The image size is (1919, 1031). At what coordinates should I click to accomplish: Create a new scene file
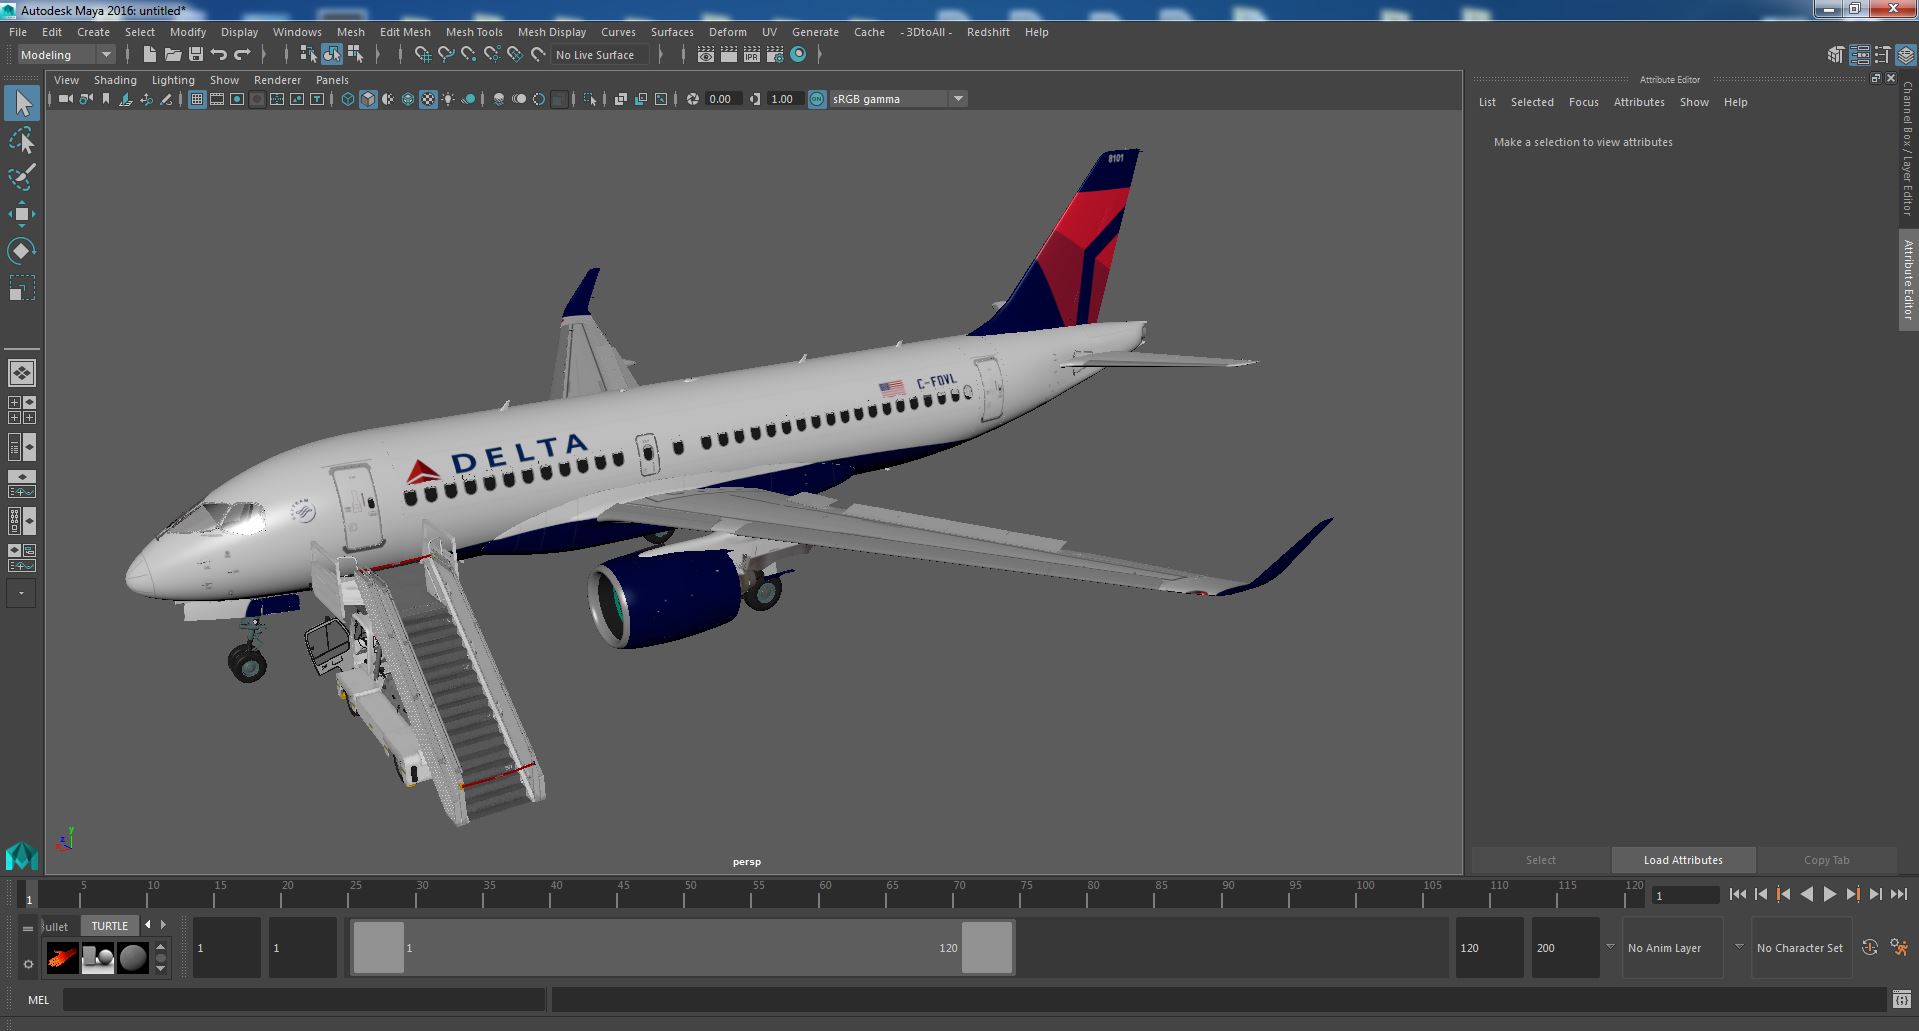coord(149,55)
